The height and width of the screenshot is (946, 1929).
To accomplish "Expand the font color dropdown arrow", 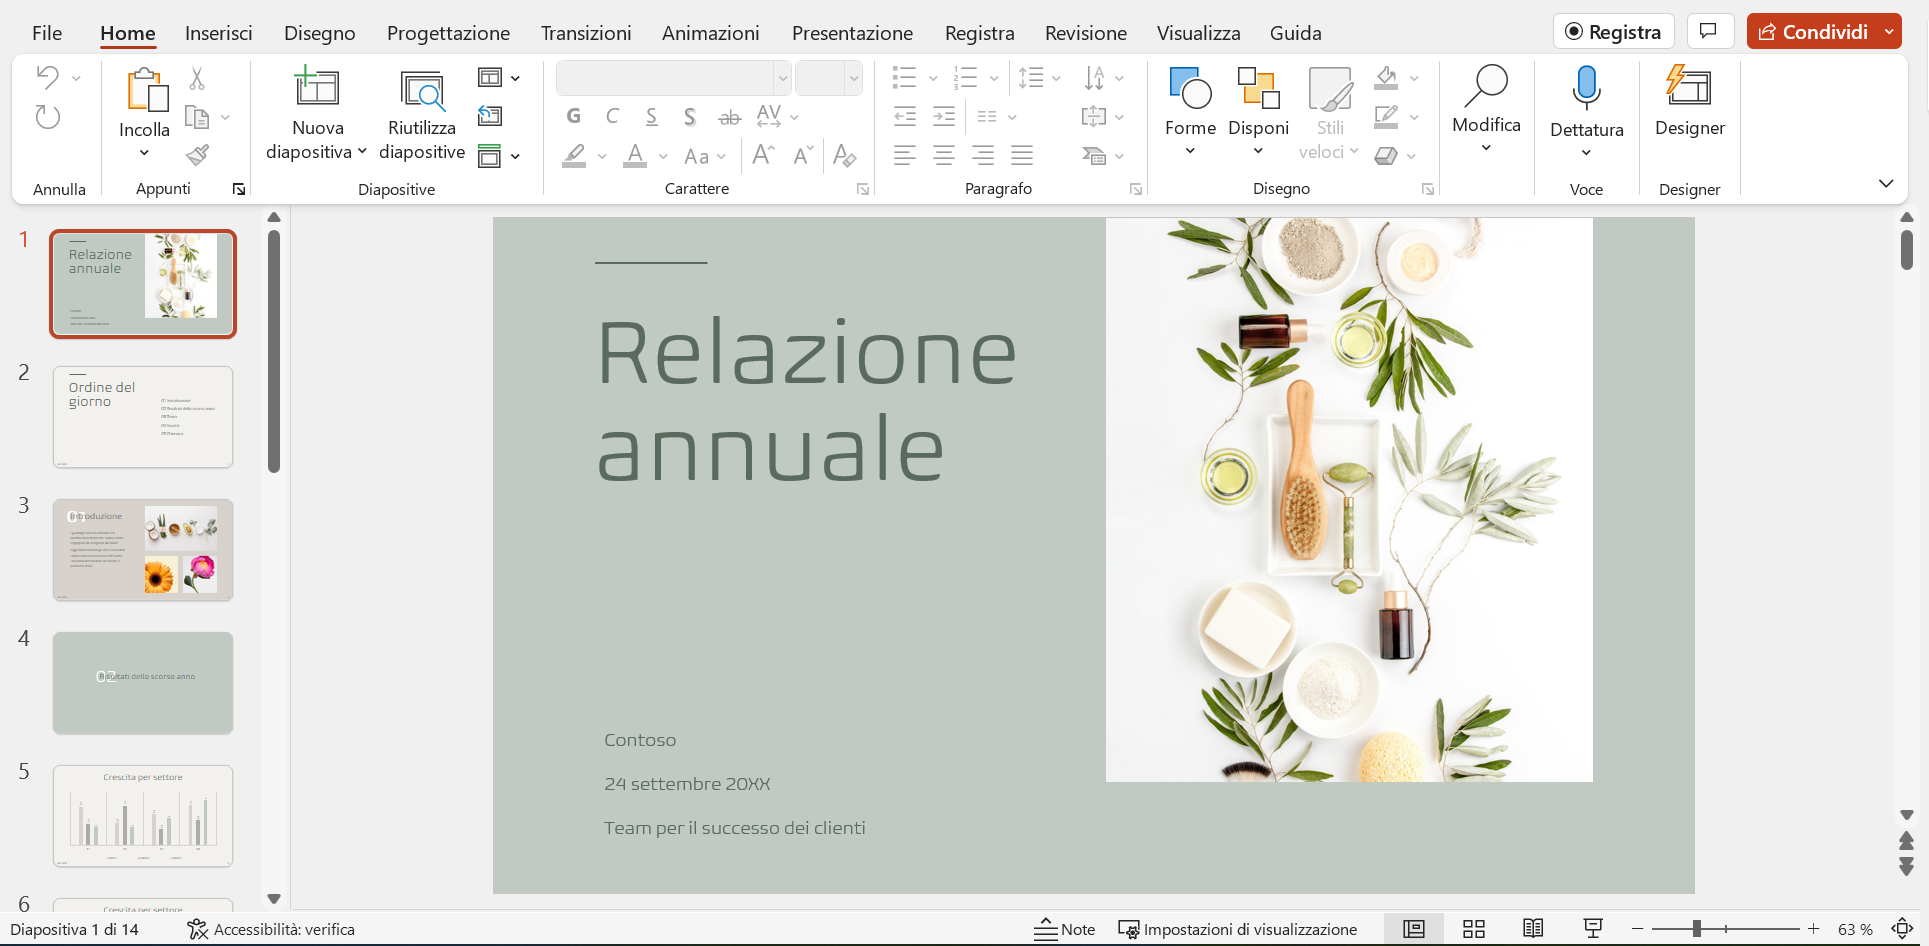I will point(663,156).
